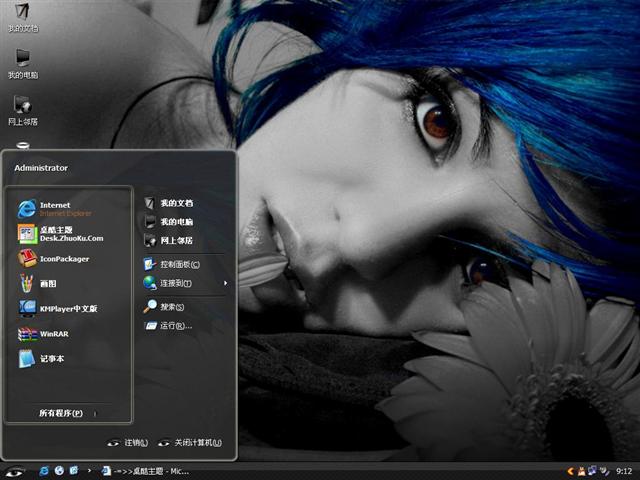Viewport: 640px width, 480px height.
Task: Open 网上邻居 desktop icon
Action: pyautogui.click(x=22, y=108)
